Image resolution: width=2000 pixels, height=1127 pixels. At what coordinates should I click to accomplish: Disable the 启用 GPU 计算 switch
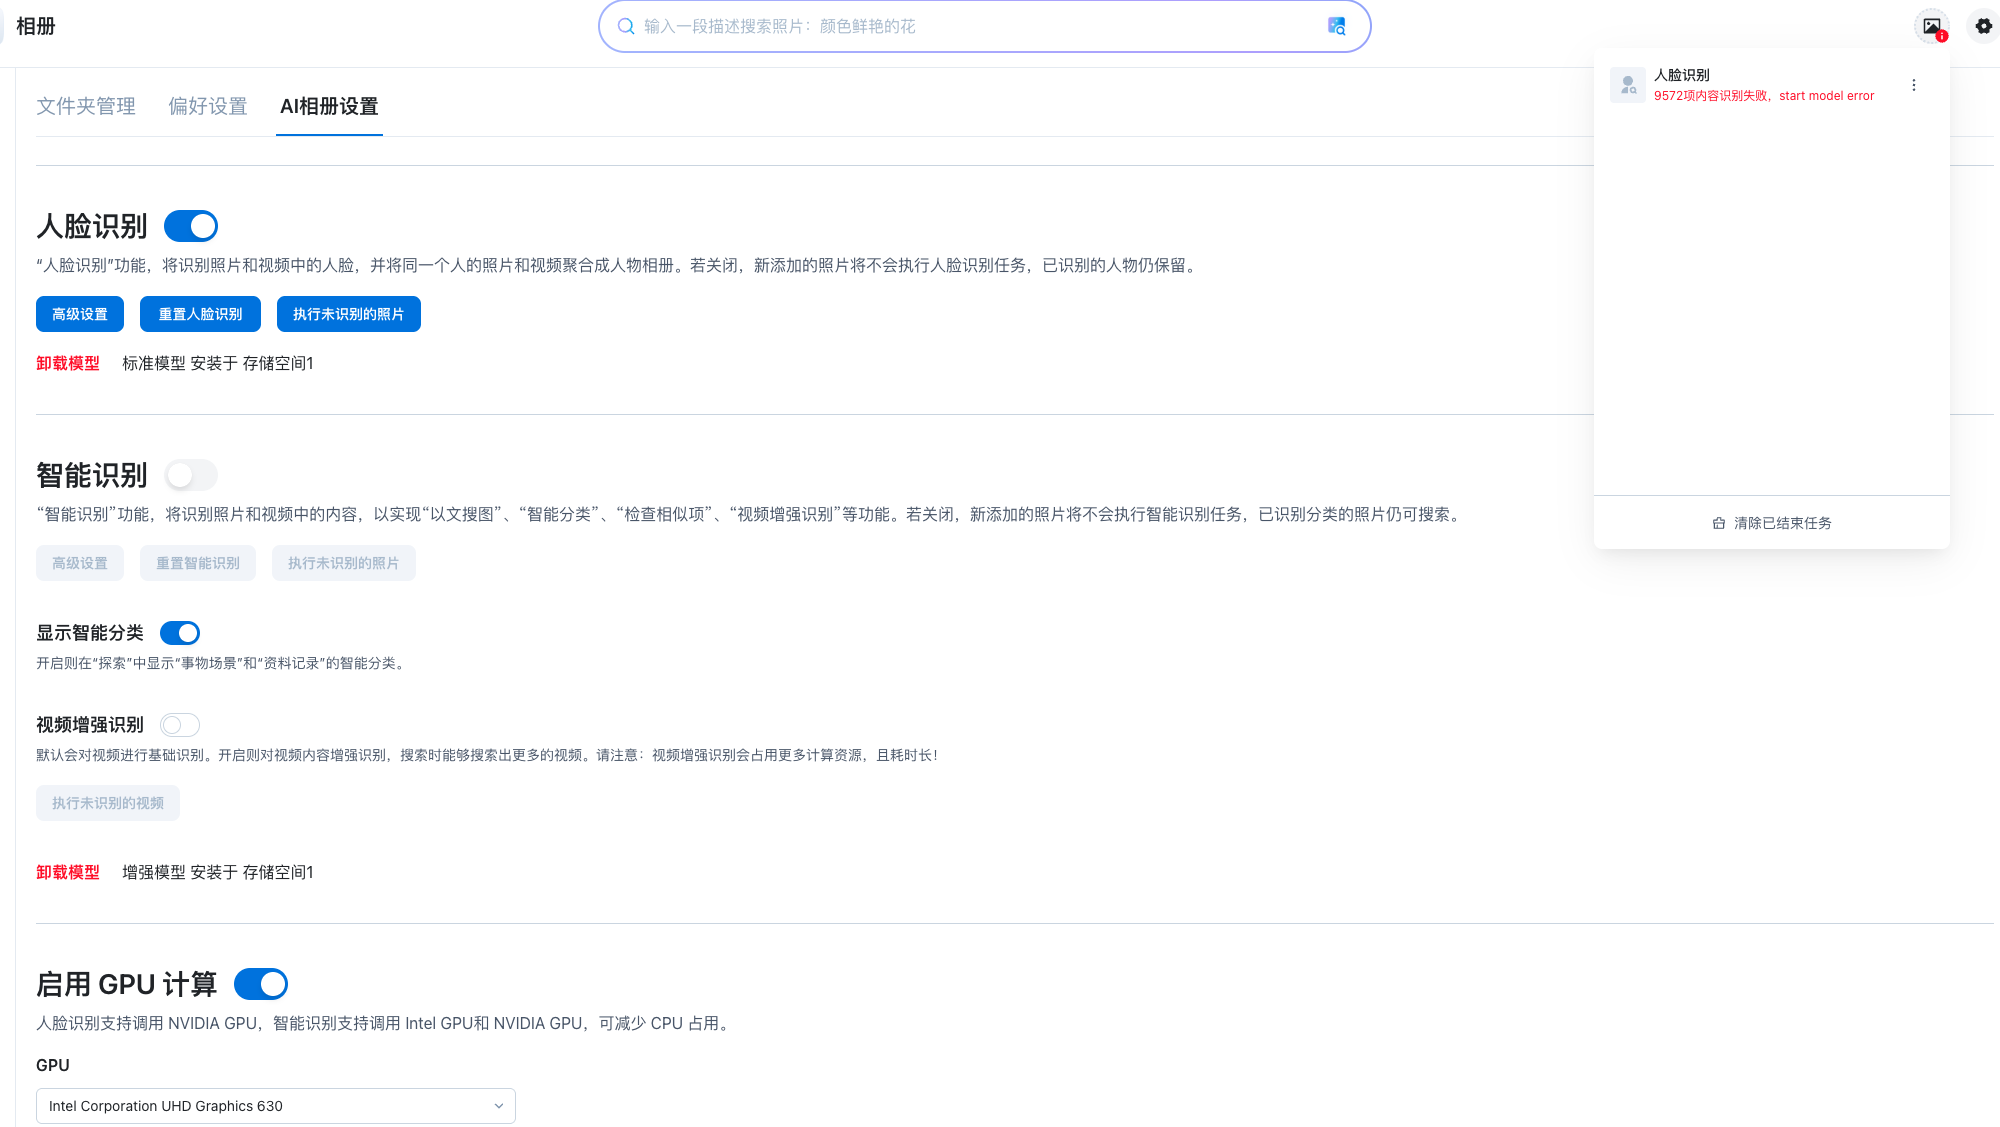[261, 984]
